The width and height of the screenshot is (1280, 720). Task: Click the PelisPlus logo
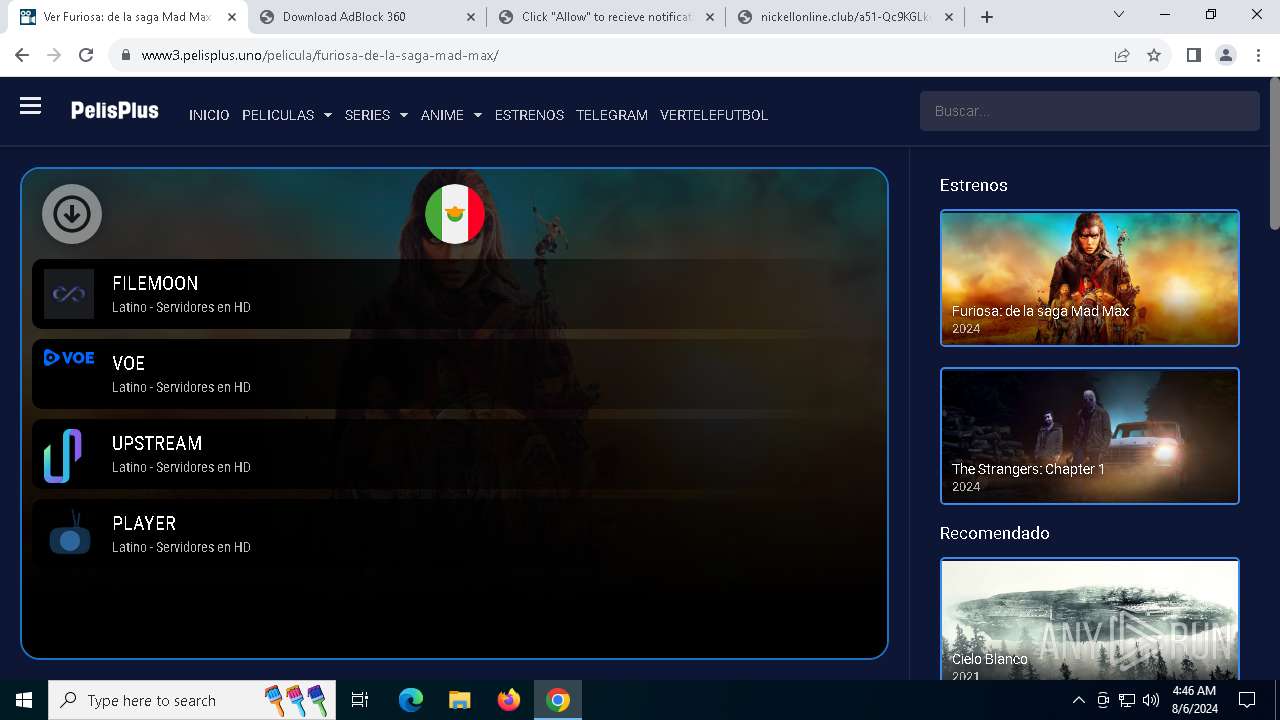pos(114,111)
